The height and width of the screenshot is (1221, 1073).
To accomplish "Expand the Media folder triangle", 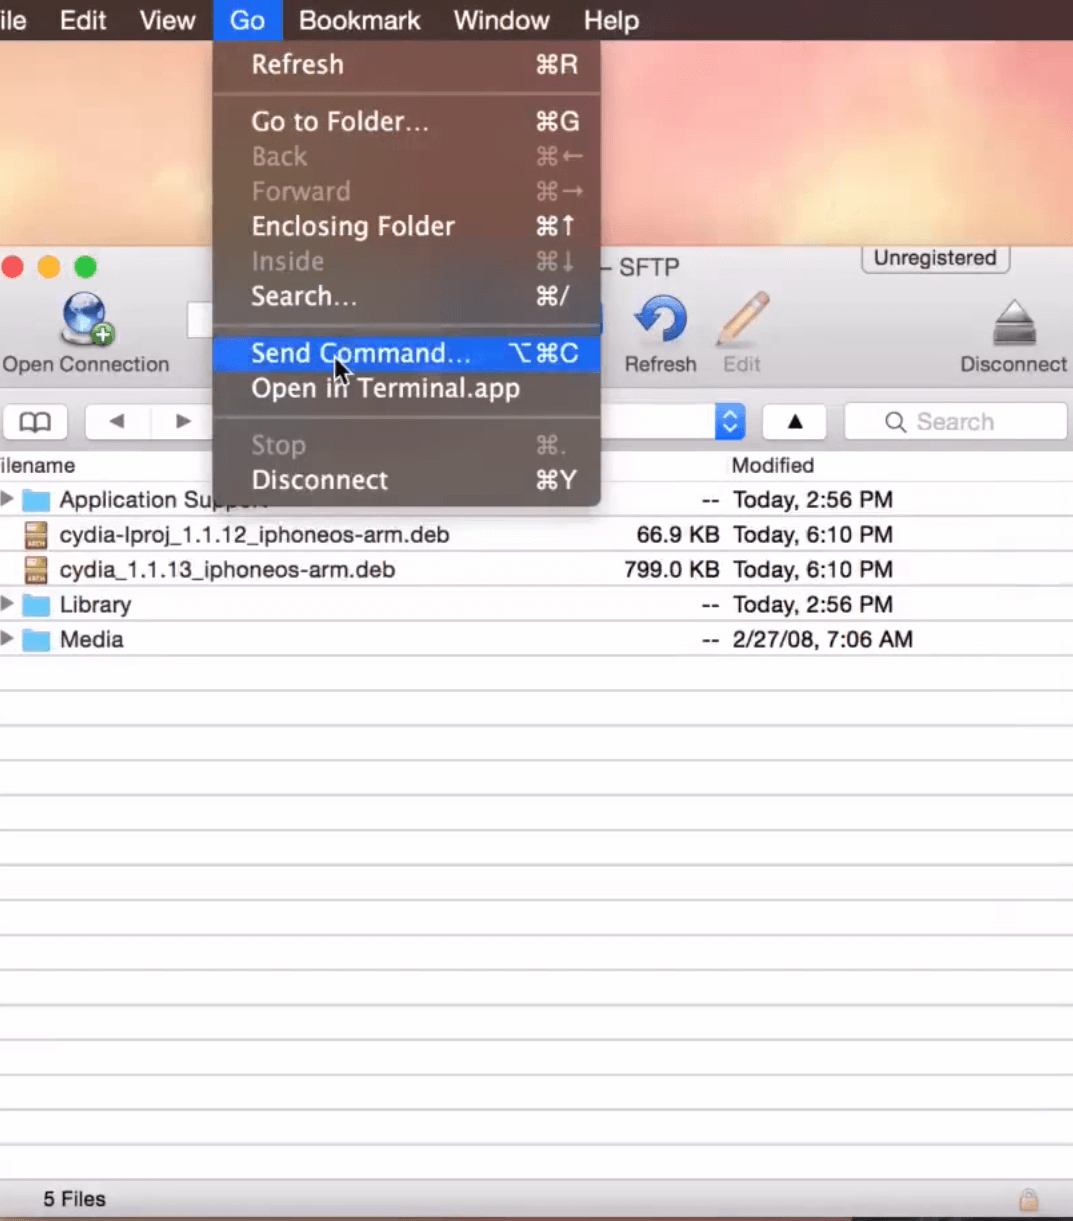I will coord(8,639).
